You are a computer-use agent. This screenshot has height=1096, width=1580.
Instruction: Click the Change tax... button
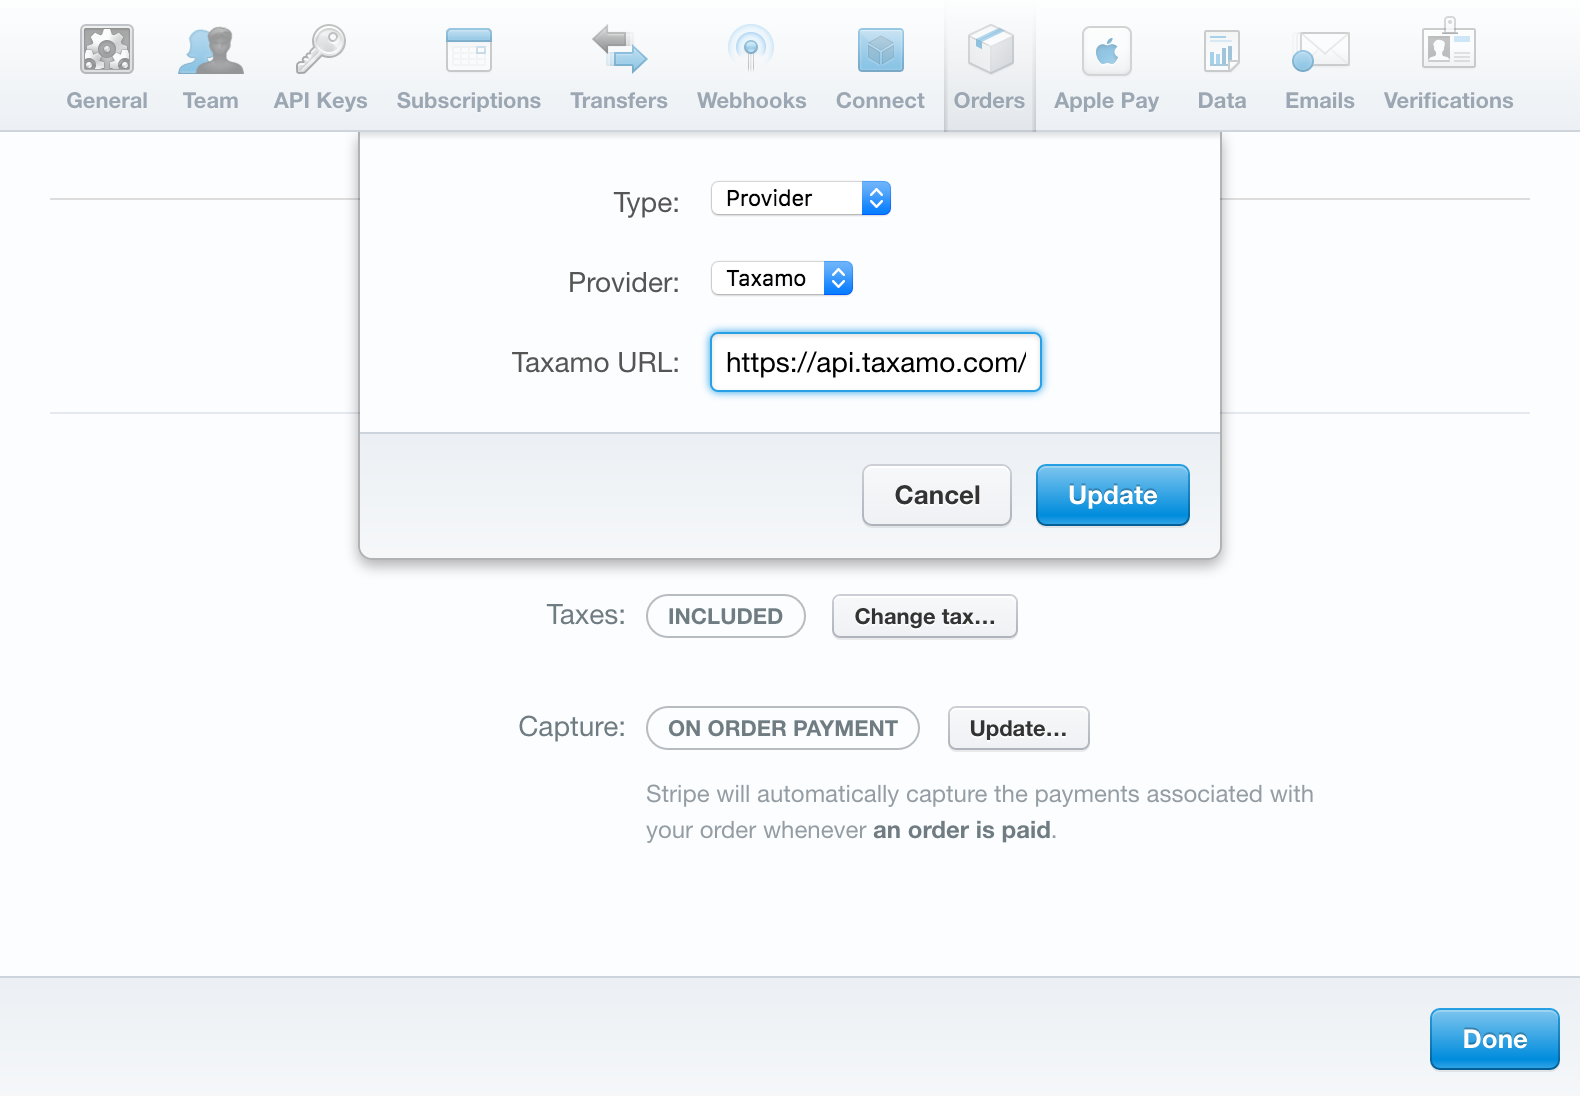(x=925, y=616)
